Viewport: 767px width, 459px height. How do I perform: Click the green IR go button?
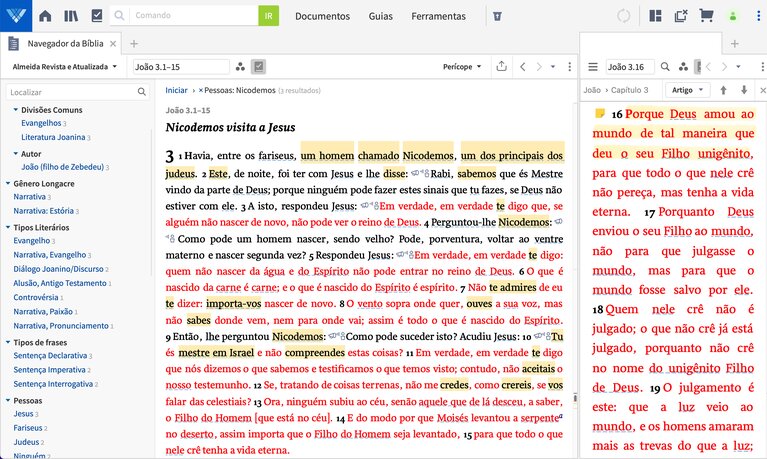(269, 16)
